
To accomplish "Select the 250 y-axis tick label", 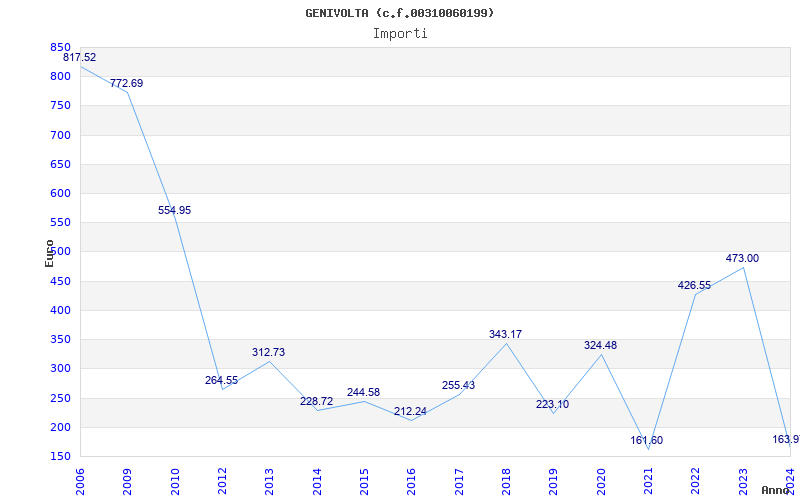I will tap(60, 398).
